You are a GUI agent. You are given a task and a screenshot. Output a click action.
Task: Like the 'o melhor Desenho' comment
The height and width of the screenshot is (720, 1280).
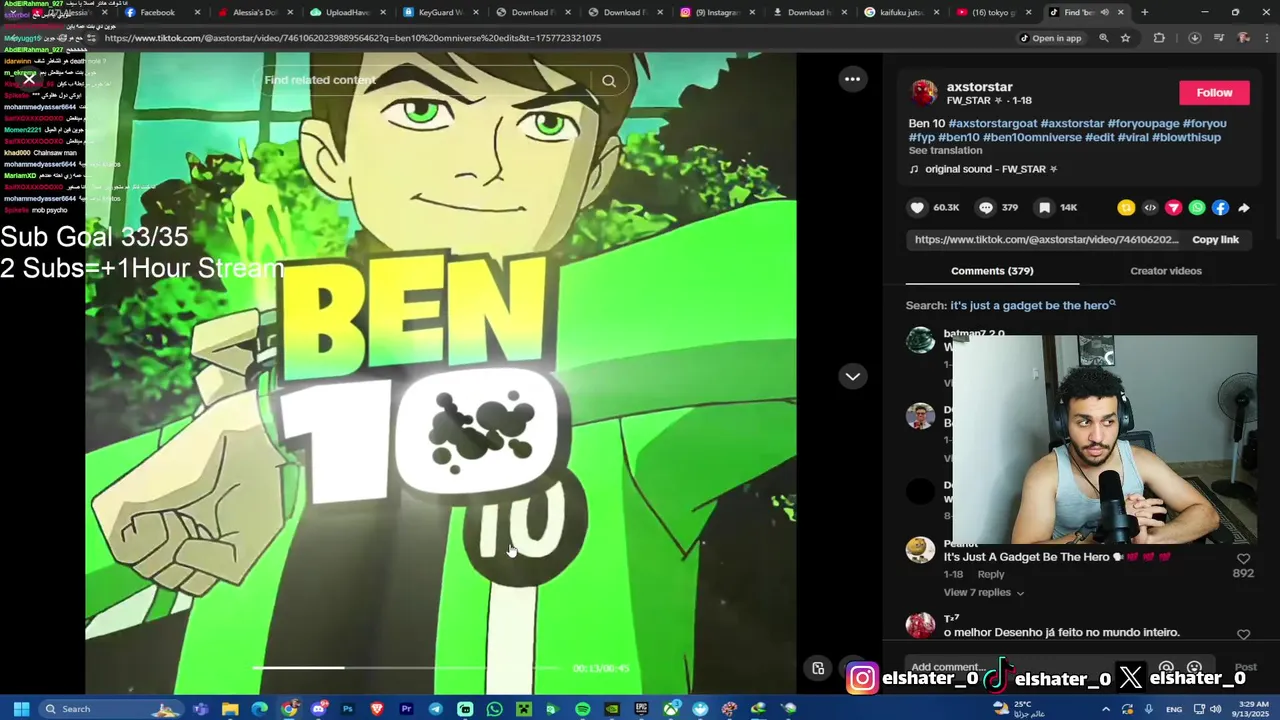[x=1243, y=634]
